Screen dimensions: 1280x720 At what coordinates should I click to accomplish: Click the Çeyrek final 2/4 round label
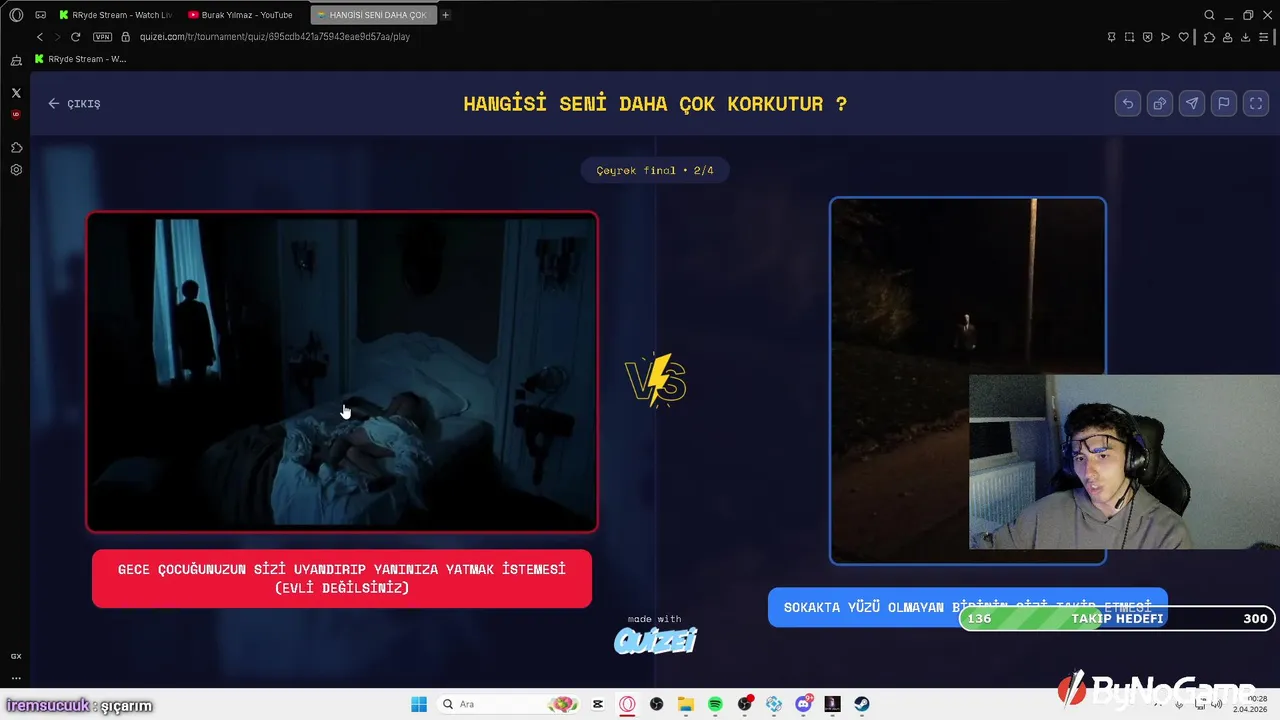[x=655, y=170]
